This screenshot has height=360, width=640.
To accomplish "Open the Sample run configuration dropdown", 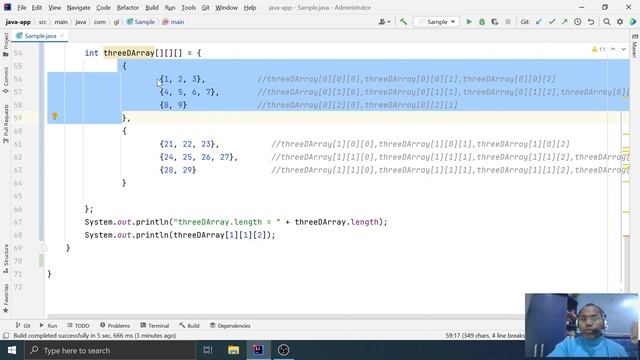I will tap(437, 22).
